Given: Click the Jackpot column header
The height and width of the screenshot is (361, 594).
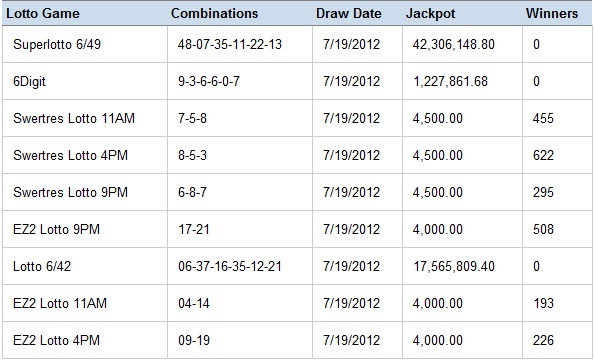Looking at the screenshot, I should tap(430, 14).
